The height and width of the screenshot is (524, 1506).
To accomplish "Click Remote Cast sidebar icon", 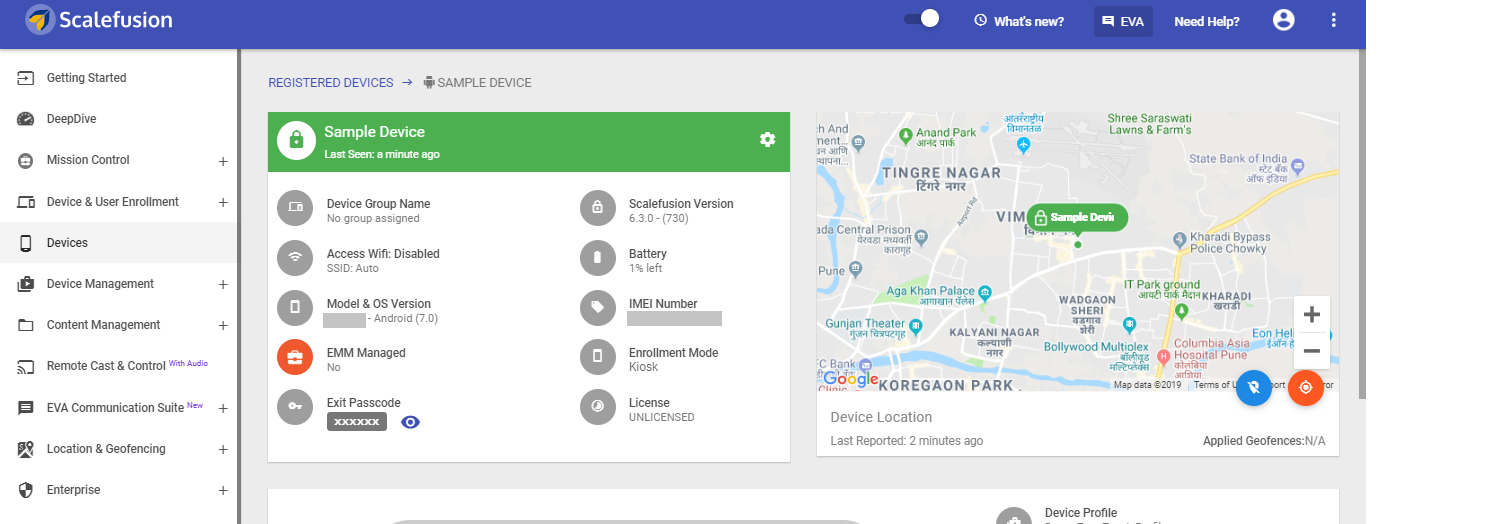I will coord(26,367).
